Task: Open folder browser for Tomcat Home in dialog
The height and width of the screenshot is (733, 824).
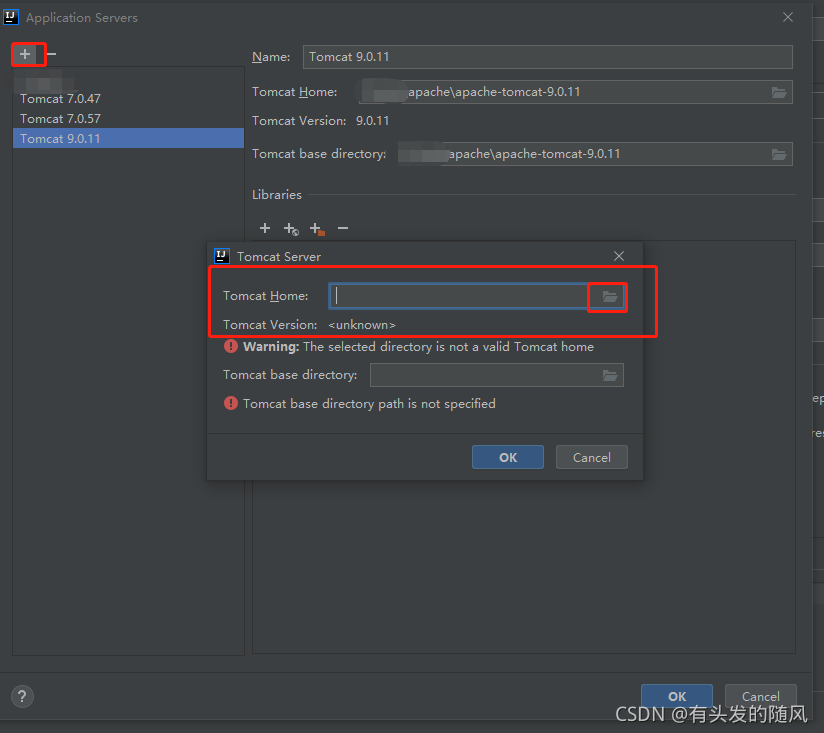Action: [x=610, y=297]
